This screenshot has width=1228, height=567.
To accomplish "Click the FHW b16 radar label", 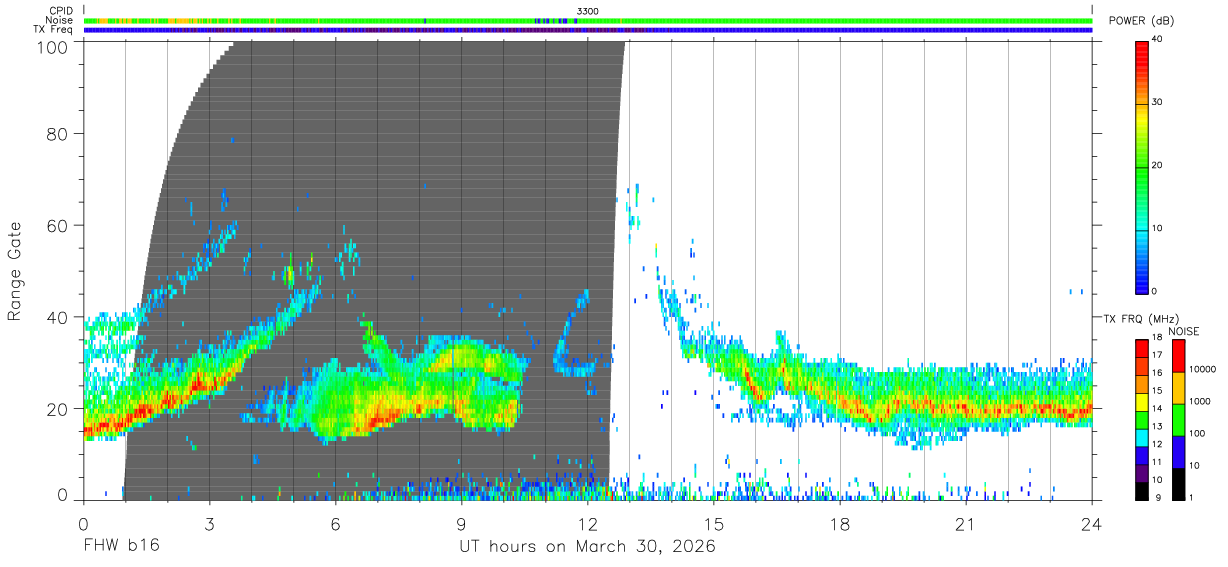I will pyautogui.click(x=121, y=546).
